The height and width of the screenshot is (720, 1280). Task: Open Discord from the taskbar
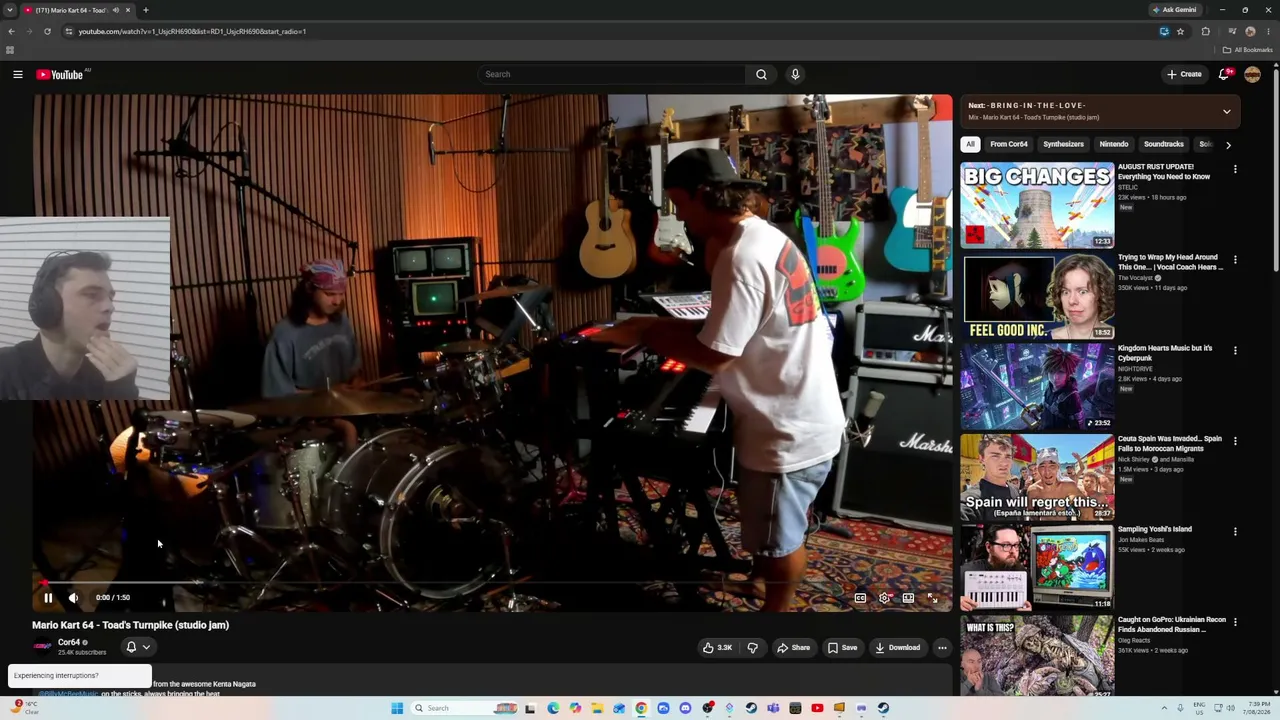click(x=685, y=708)
